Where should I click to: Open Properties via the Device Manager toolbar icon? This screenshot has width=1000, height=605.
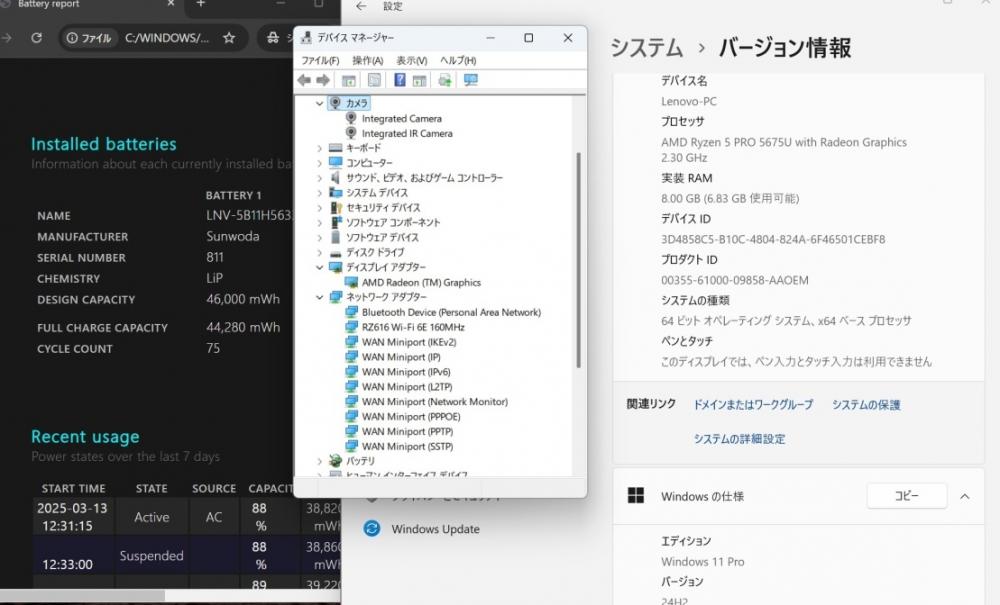pos(374,80)
